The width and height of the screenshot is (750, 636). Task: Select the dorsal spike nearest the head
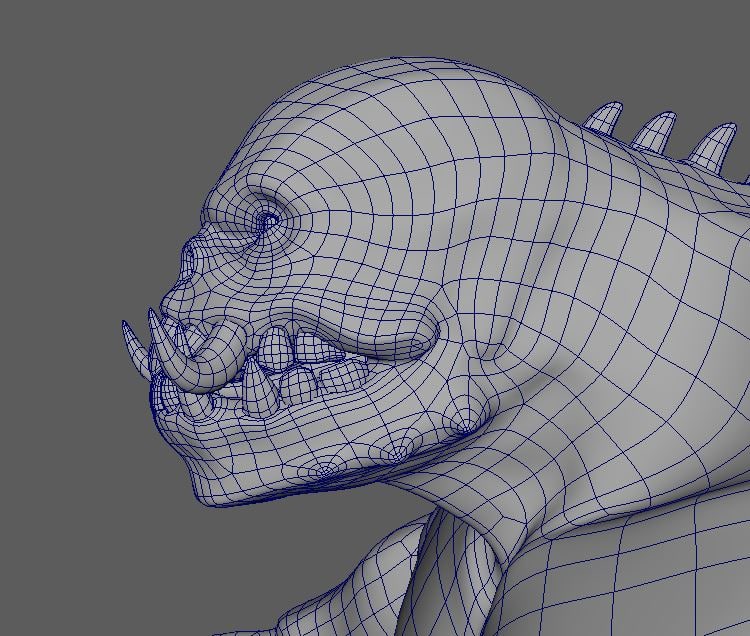click(x=603, y=117)
